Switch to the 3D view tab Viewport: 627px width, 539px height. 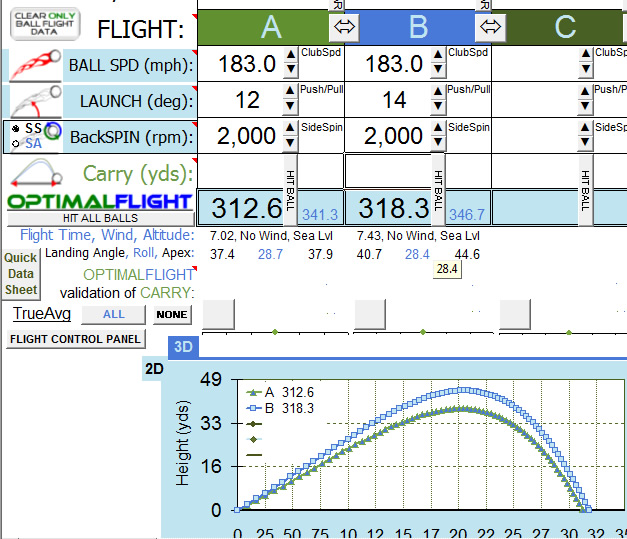pos(183,347)
